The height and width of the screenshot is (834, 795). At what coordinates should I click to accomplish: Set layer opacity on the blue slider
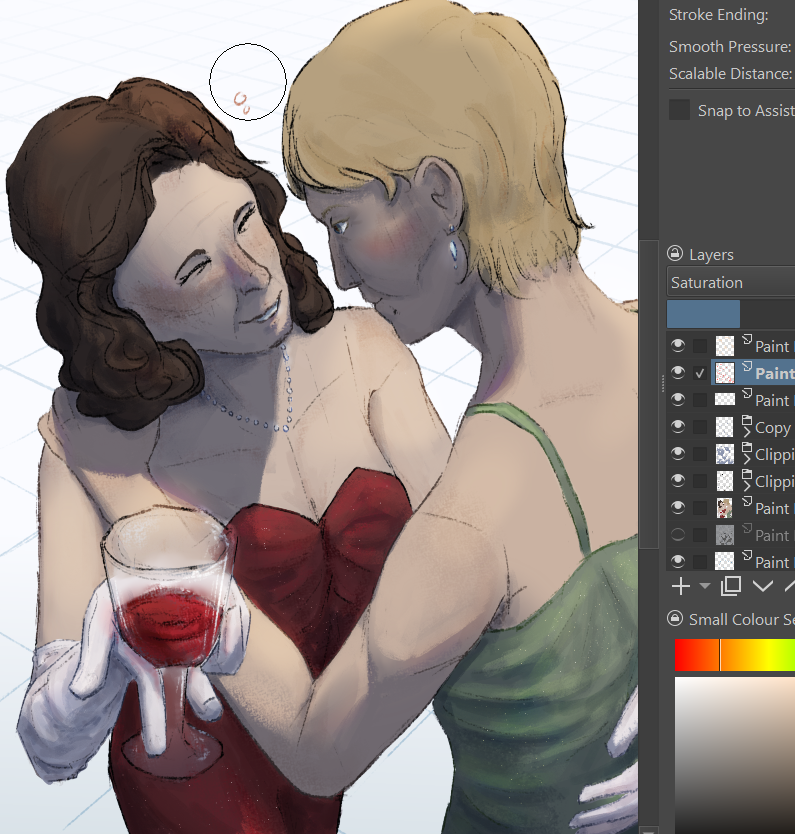pos(731,314)
